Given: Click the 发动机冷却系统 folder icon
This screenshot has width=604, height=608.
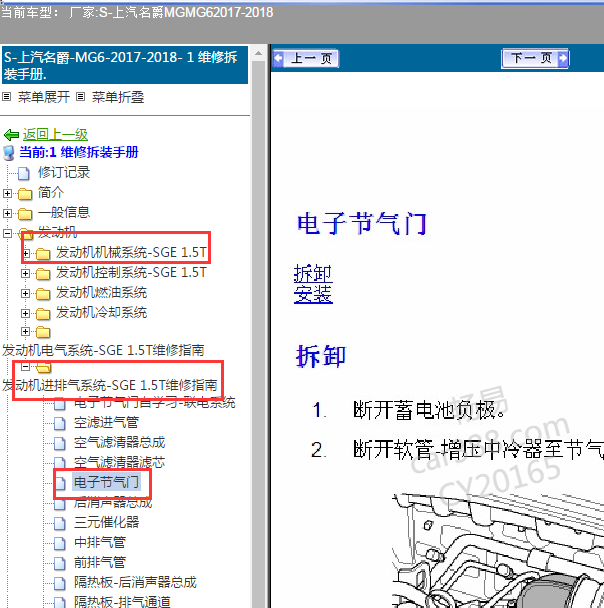Looking at the screenshot, I should point(43,314).
